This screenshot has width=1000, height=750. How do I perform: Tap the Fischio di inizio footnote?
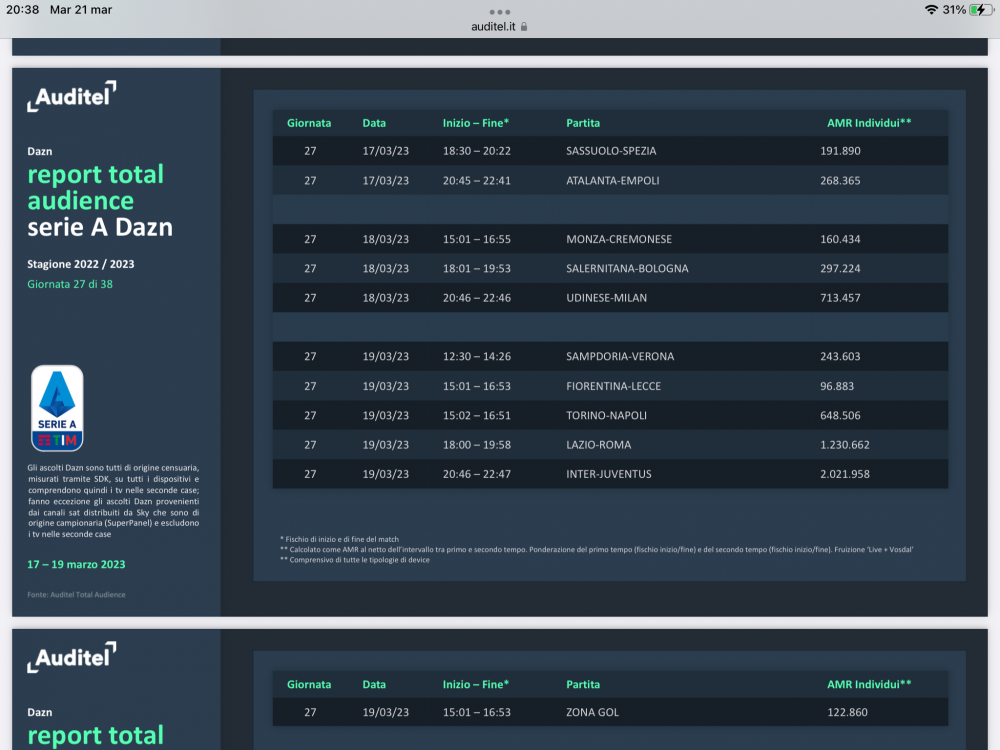tap(339, 539)
